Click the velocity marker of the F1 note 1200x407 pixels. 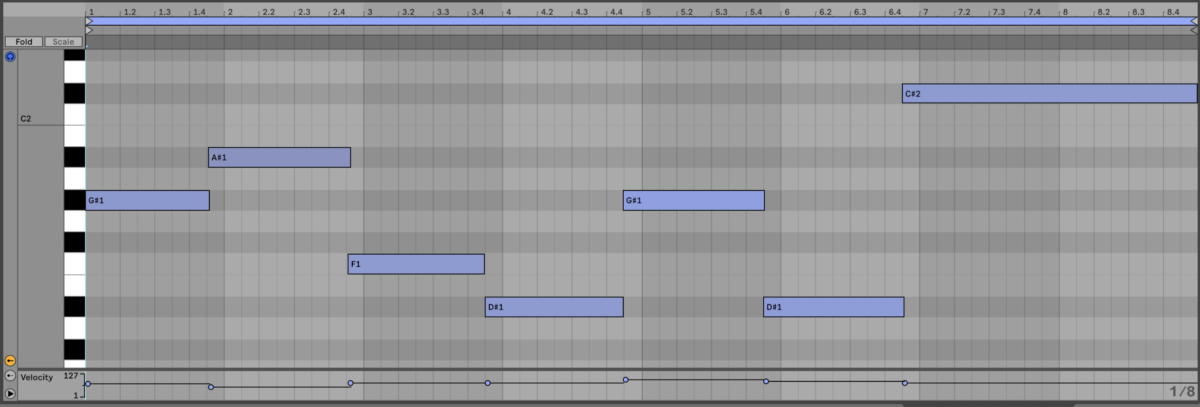pos(350,383)
